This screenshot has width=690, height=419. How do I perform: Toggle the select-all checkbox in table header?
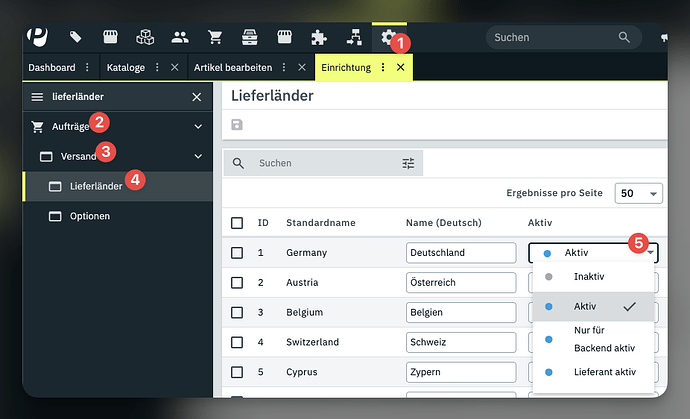click(237, 222)
